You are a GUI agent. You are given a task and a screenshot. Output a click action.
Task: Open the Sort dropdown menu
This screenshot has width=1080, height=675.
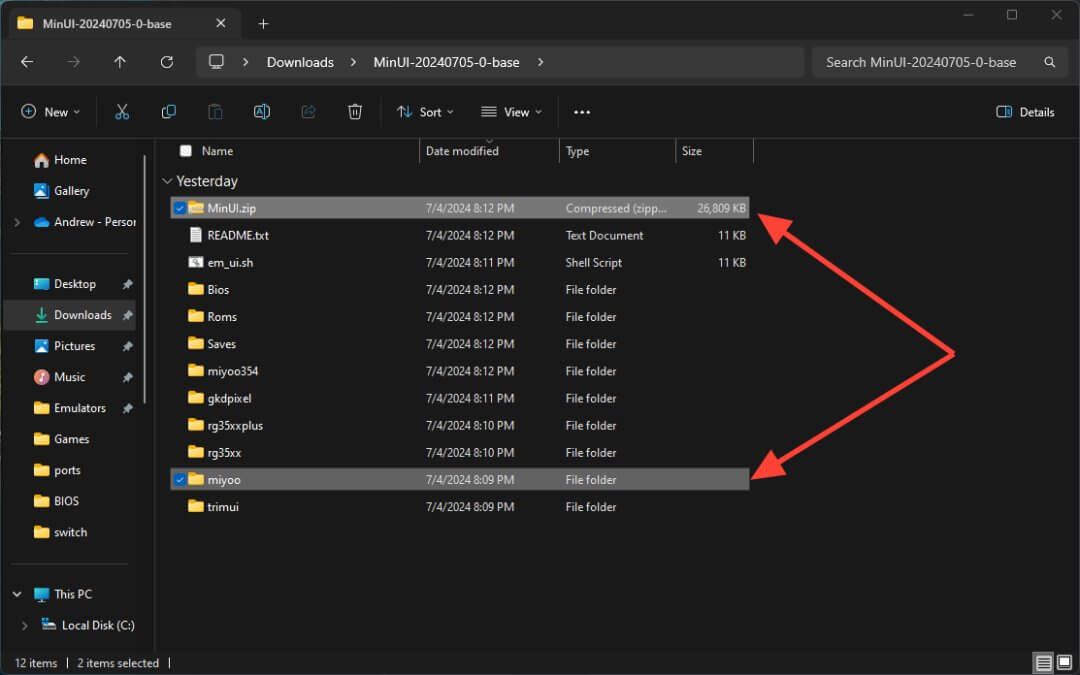coord(425,112)
